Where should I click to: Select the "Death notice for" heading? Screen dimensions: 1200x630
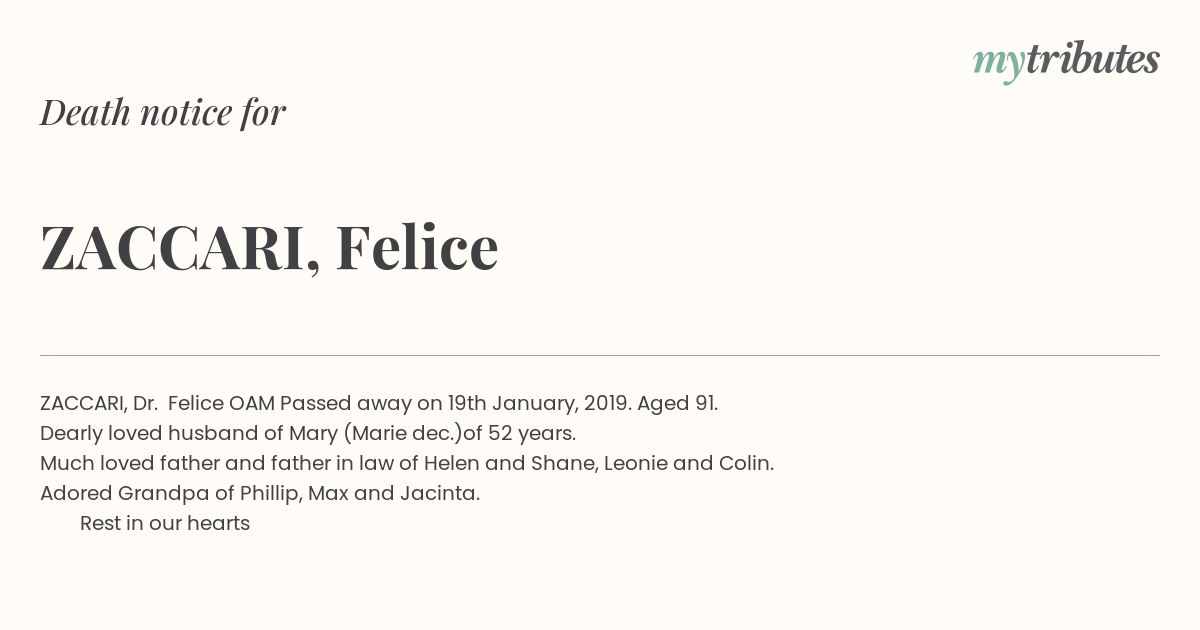point(163,112)
